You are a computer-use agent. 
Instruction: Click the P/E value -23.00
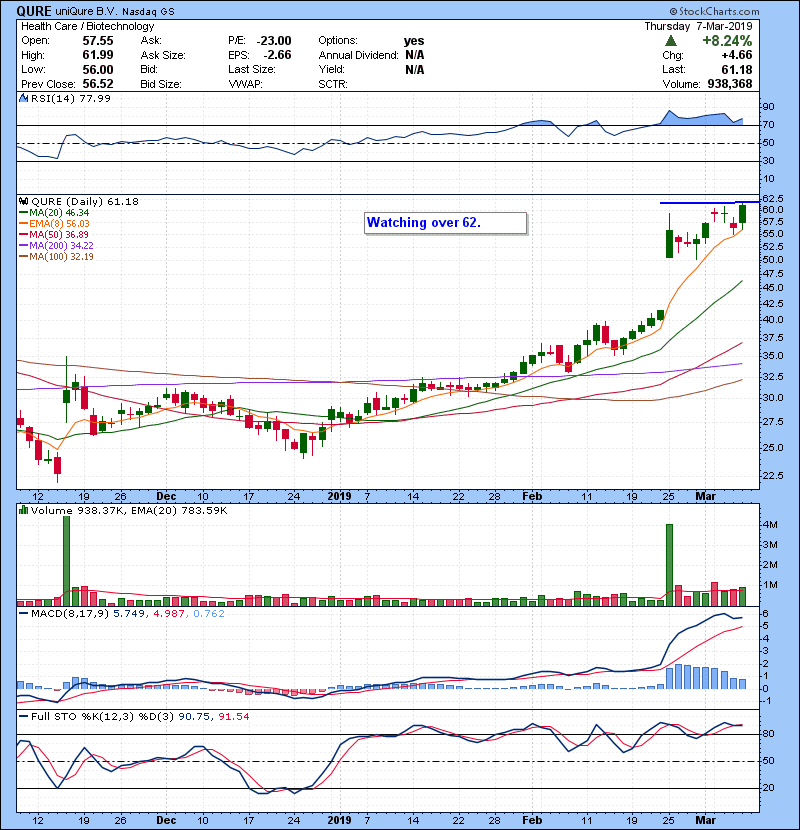pyautogui.click(x=274, y=41)
